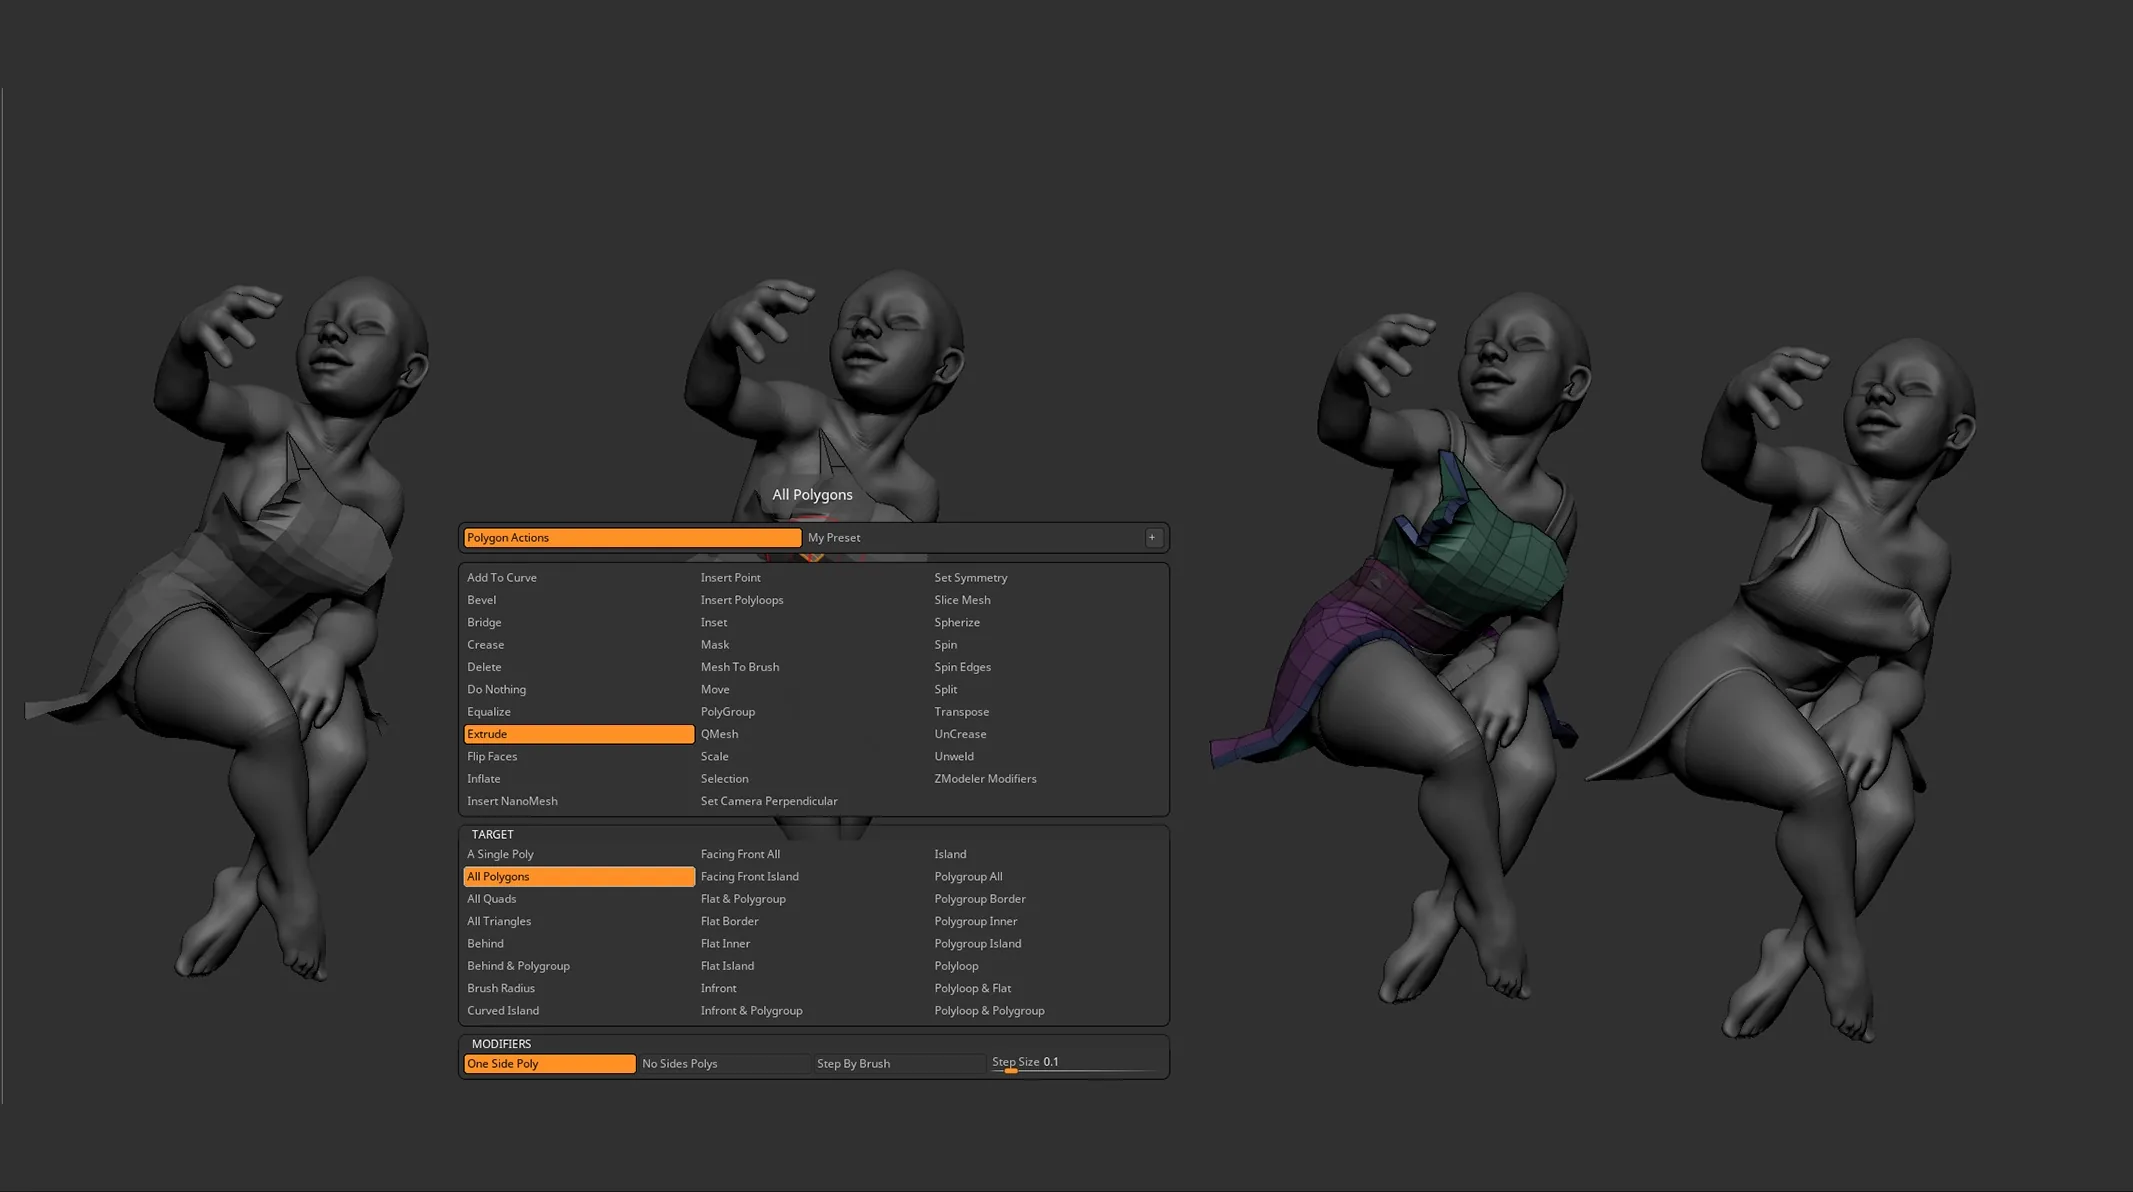Viewport: 2133px width, 1192px height.
Task: Enable the One Side Poly modifier
Action: [549, 1064]
